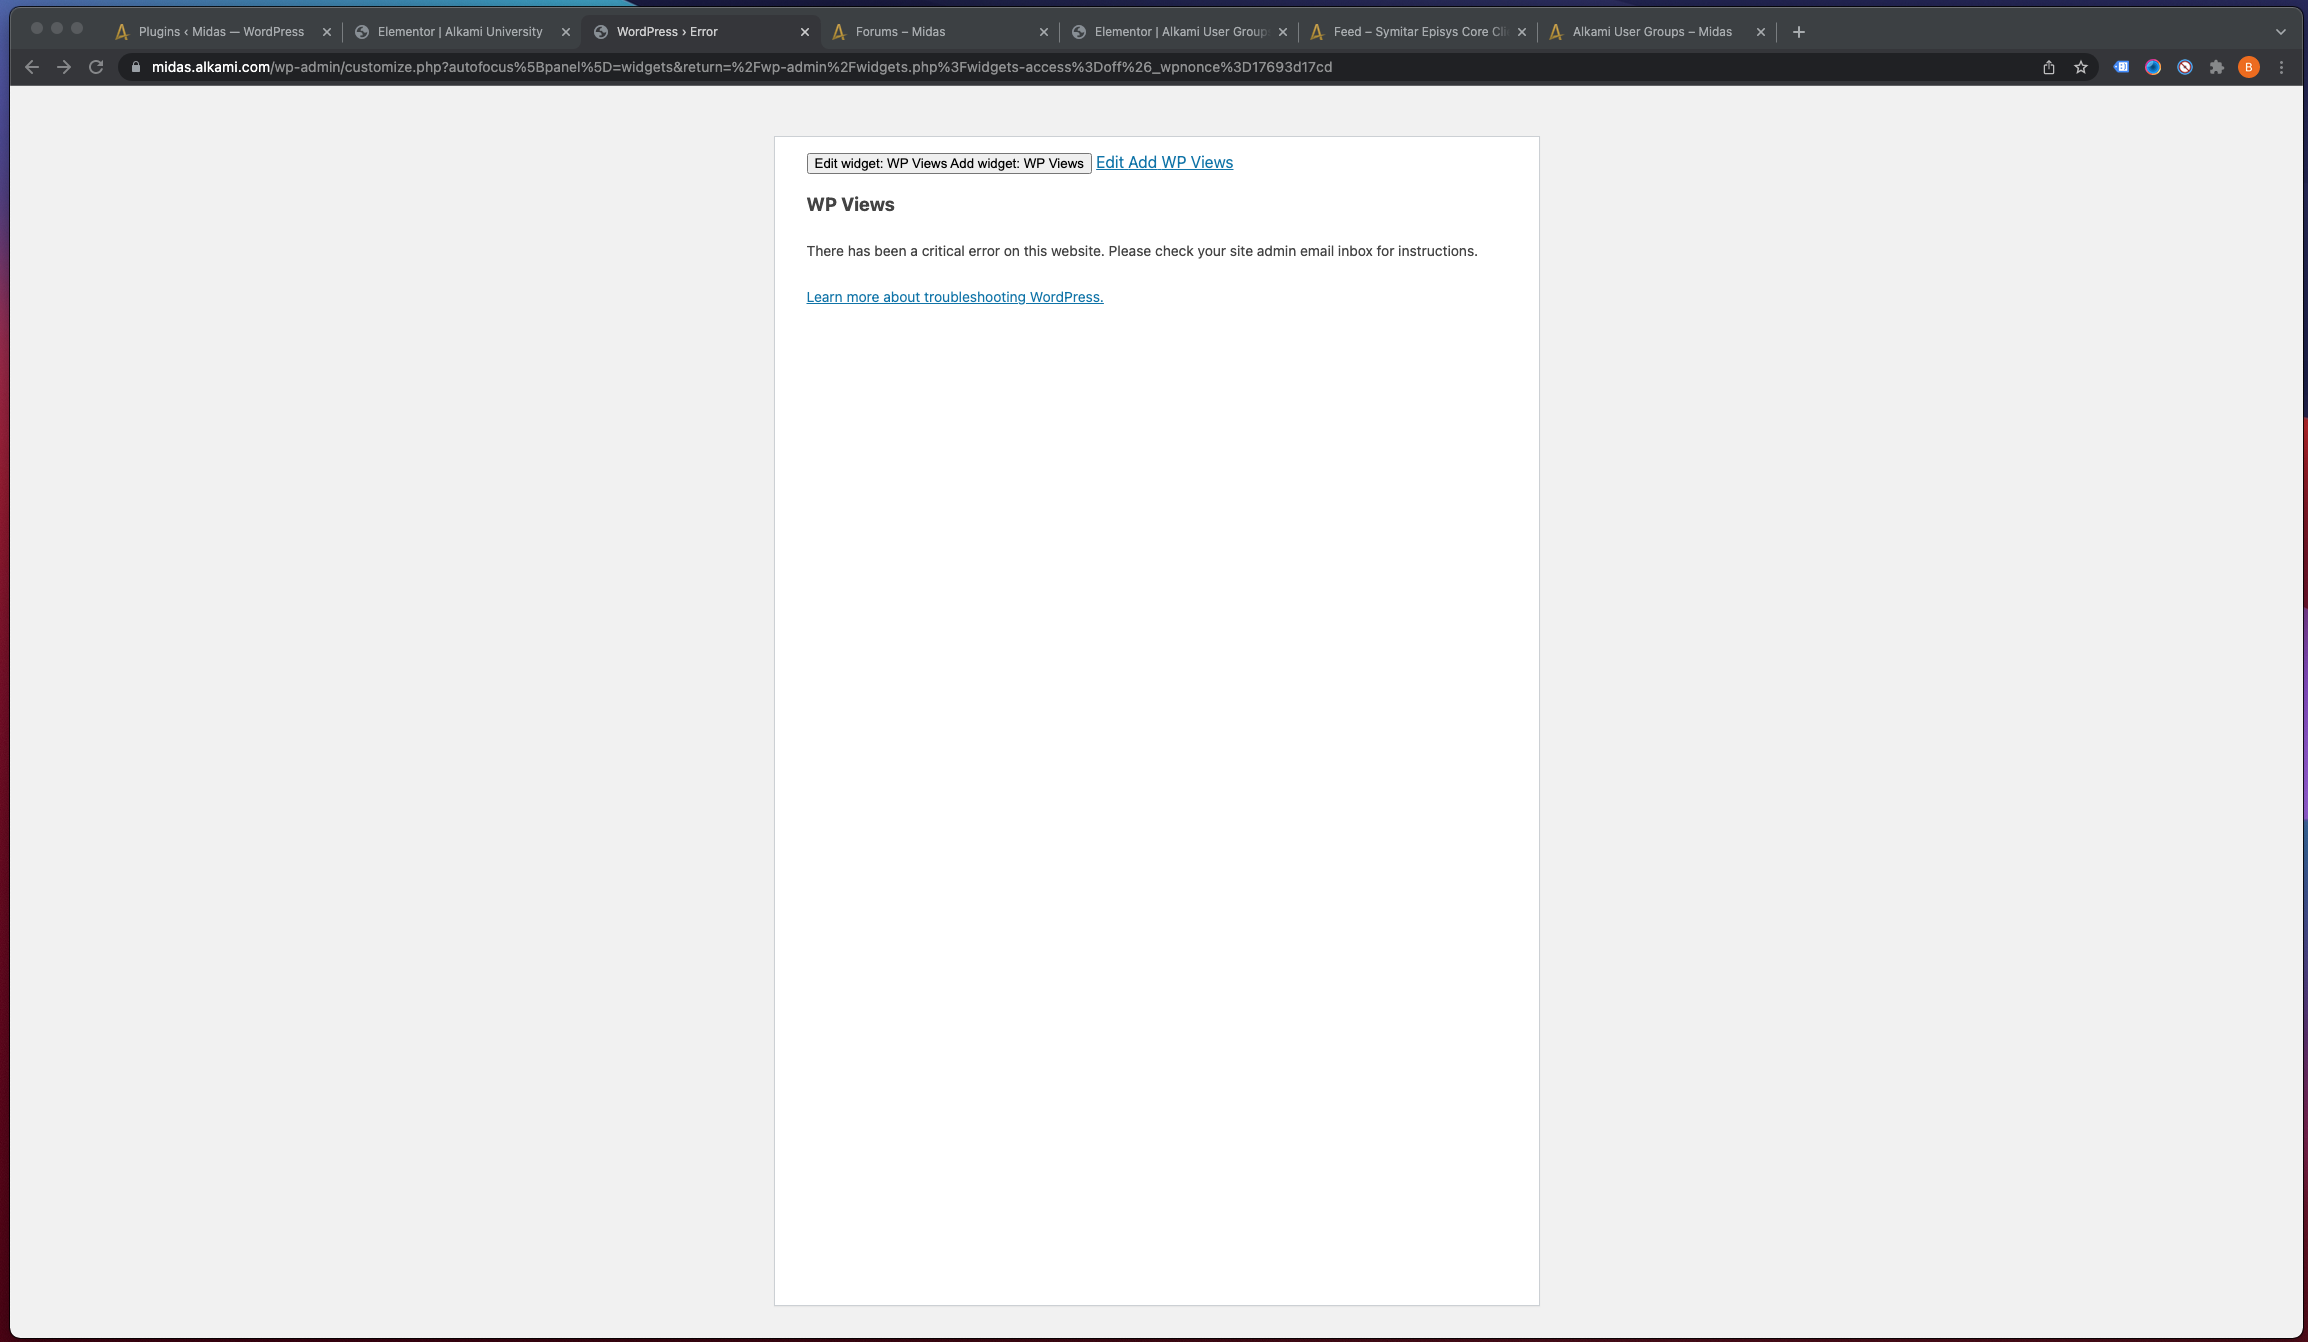
Task: Switch to Elementor | Alkami University tab
Action: tap(461, 32)
